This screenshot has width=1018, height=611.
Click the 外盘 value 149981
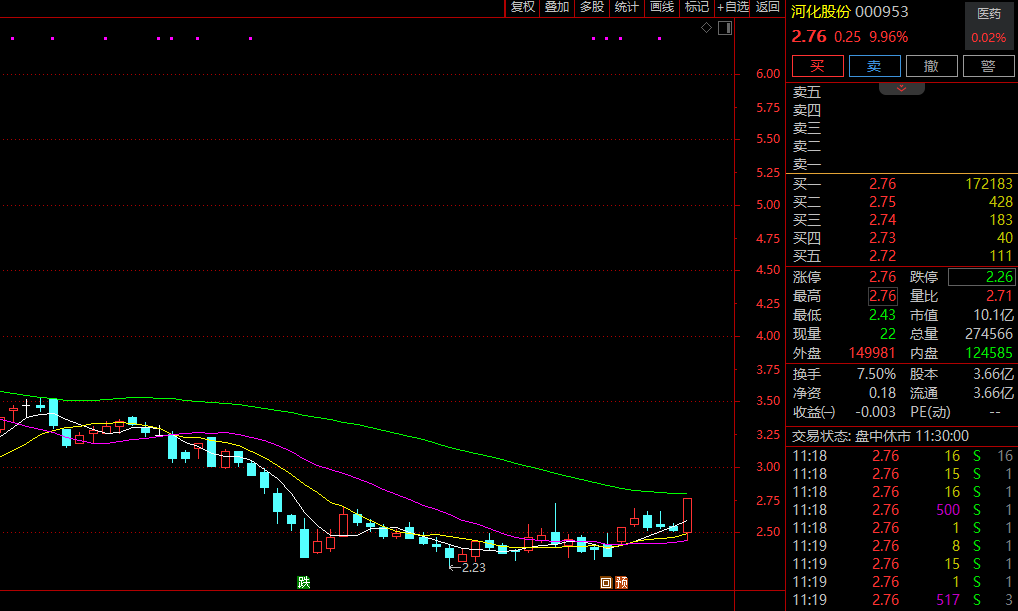872,353
